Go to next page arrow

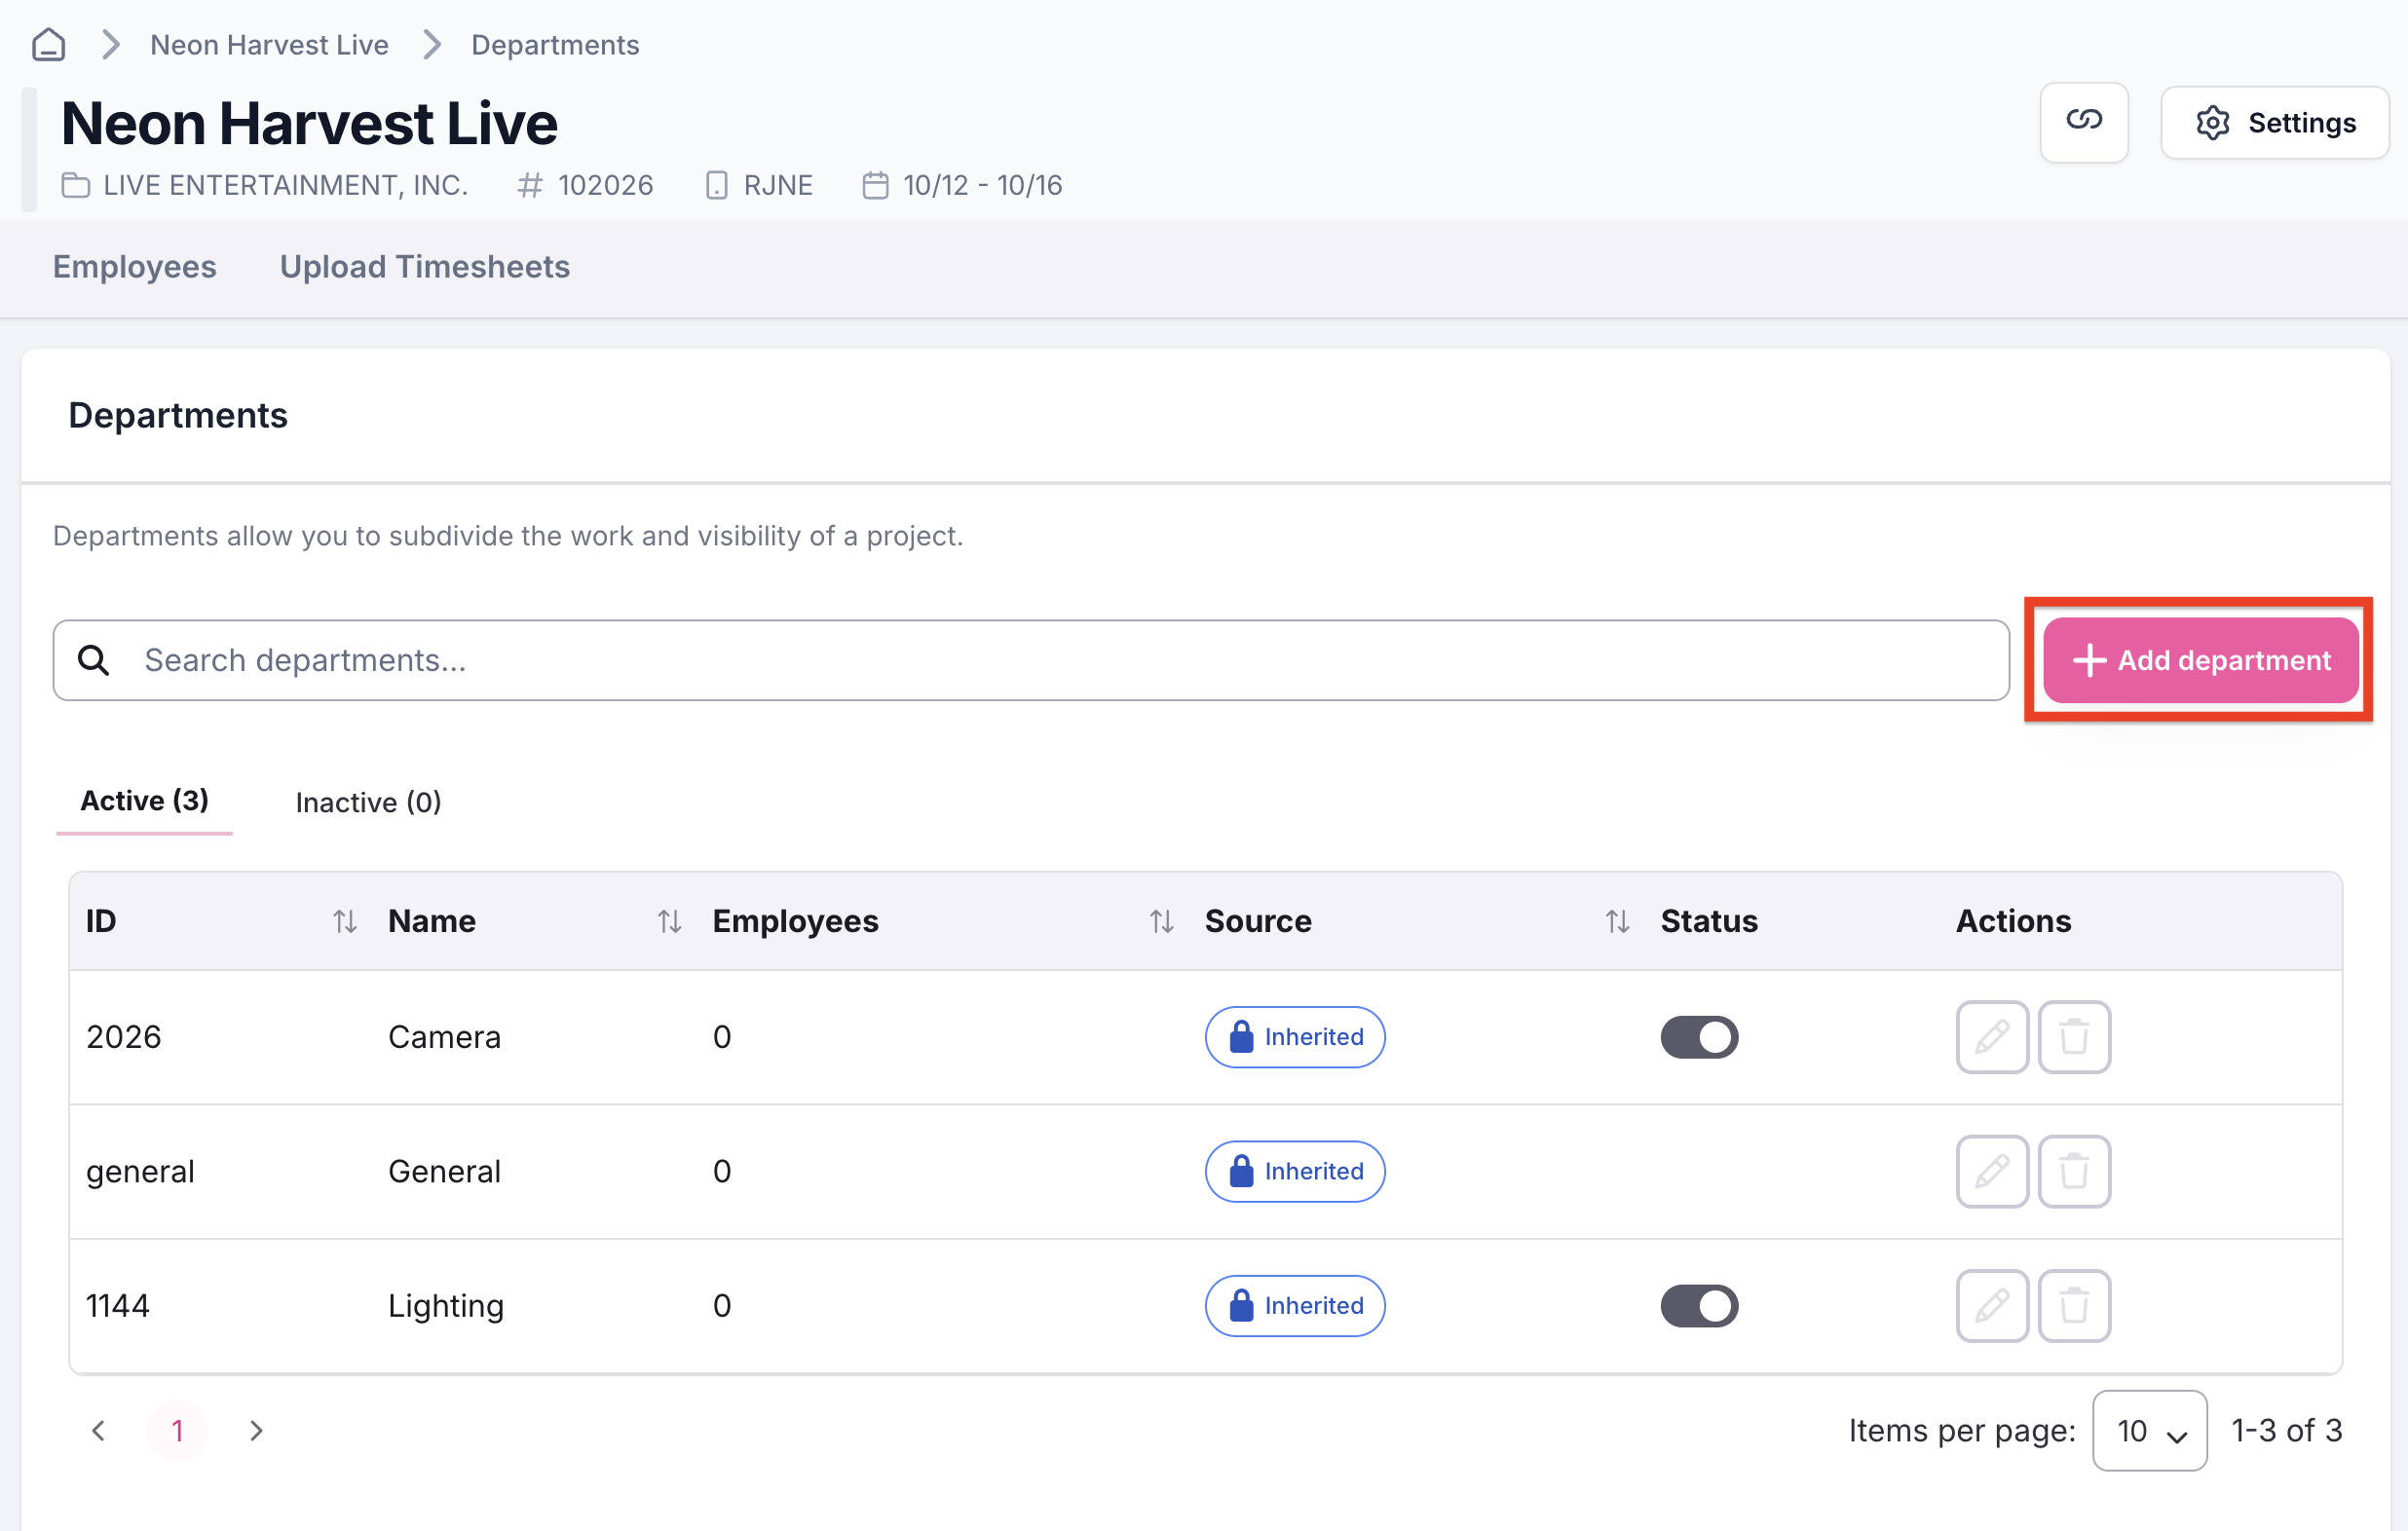click(256, 1431)
